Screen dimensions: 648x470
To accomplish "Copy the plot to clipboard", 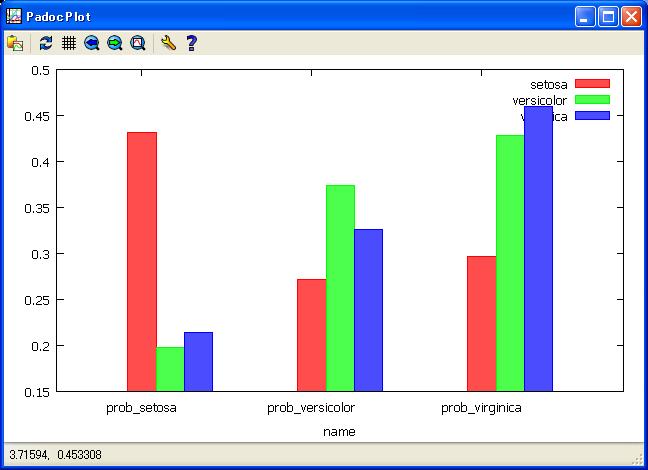I will pos(15,43).
